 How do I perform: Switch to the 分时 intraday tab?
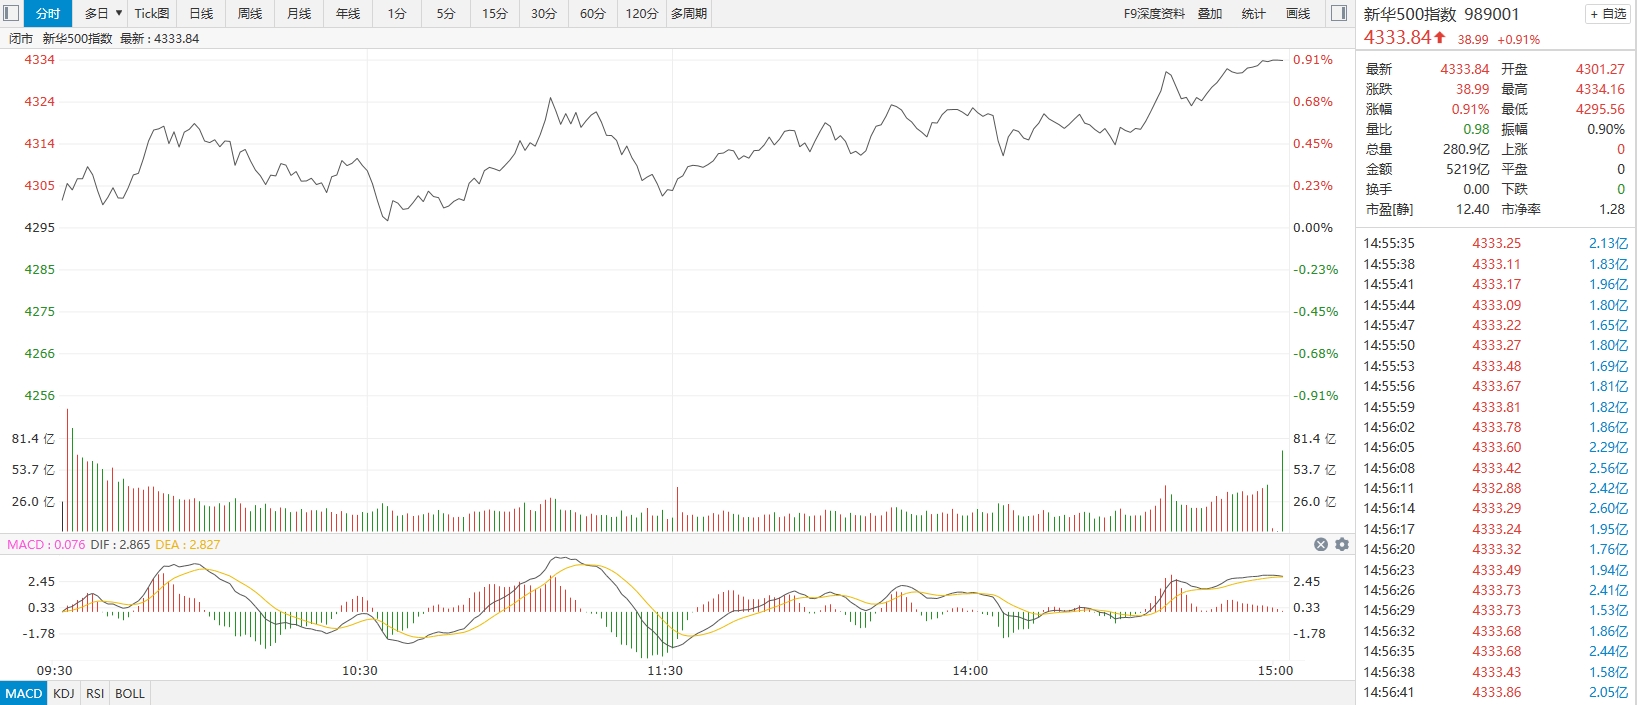point(48,13)
